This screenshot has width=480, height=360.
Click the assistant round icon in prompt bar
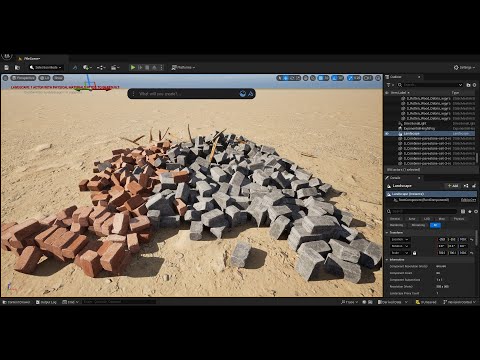(x=243, y=94)
